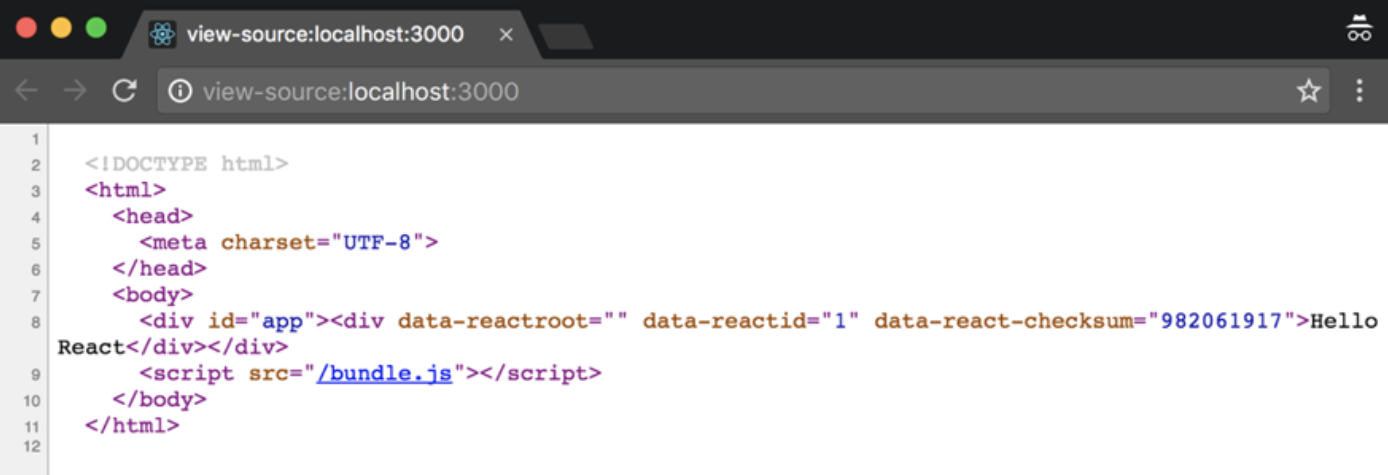Image resolution: width=1388 pixels, height=475 pixels.
Task: Click the DOCTYPE html declaration
Action: 187,164
